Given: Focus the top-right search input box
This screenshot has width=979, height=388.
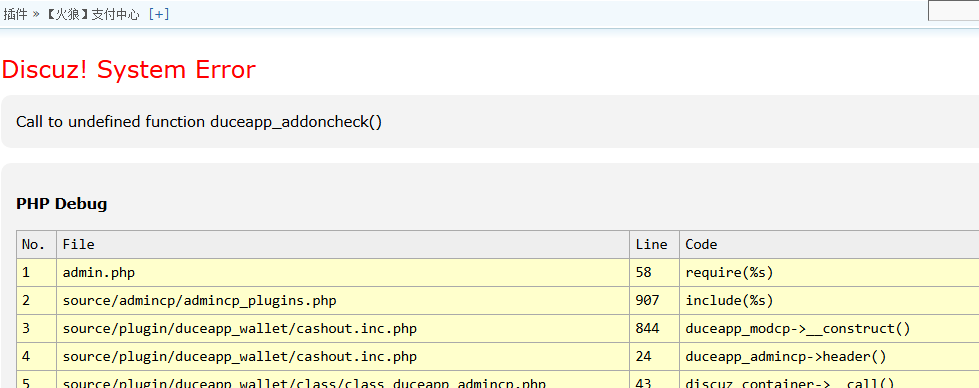Looking at the screenshot, I should click(x=953, y=11).
